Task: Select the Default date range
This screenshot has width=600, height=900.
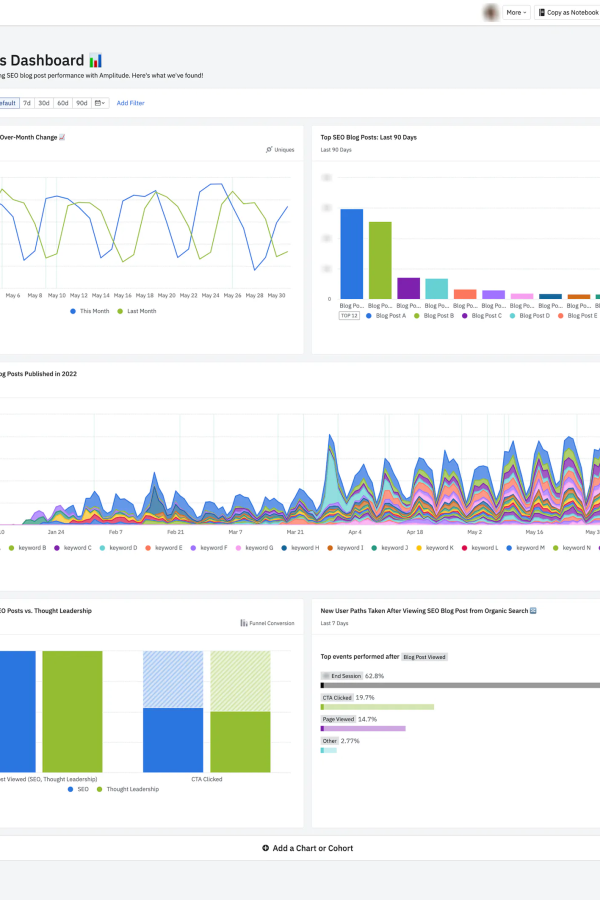Action: point(9,103)
